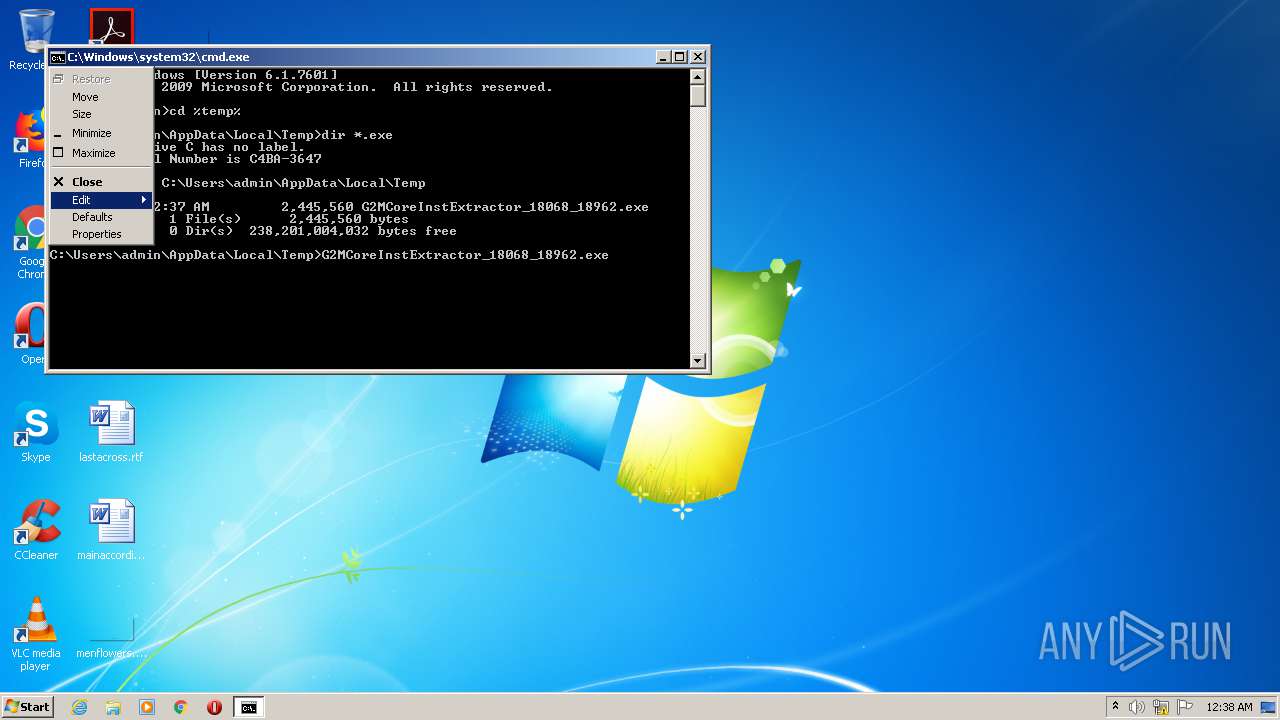
Task: Open Opera from the taskbar
Action: click(x=214, y=707)
